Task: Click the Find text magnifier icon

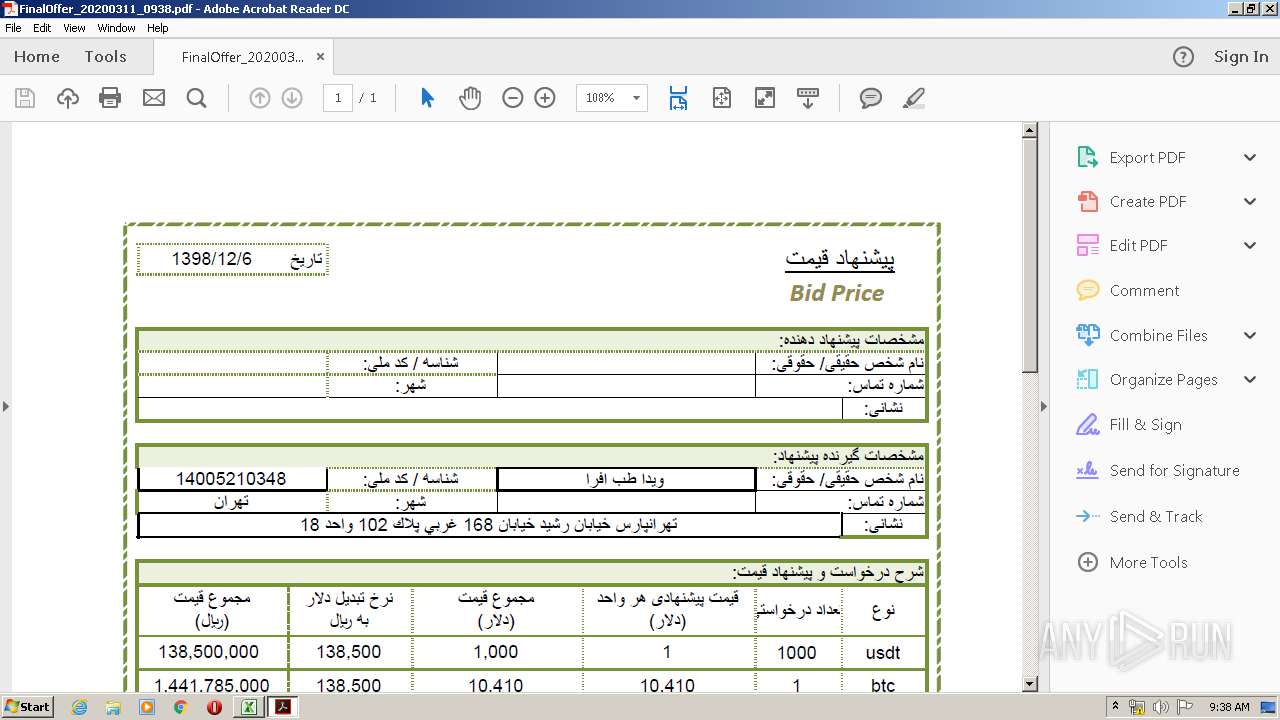Action: (197, 98)
